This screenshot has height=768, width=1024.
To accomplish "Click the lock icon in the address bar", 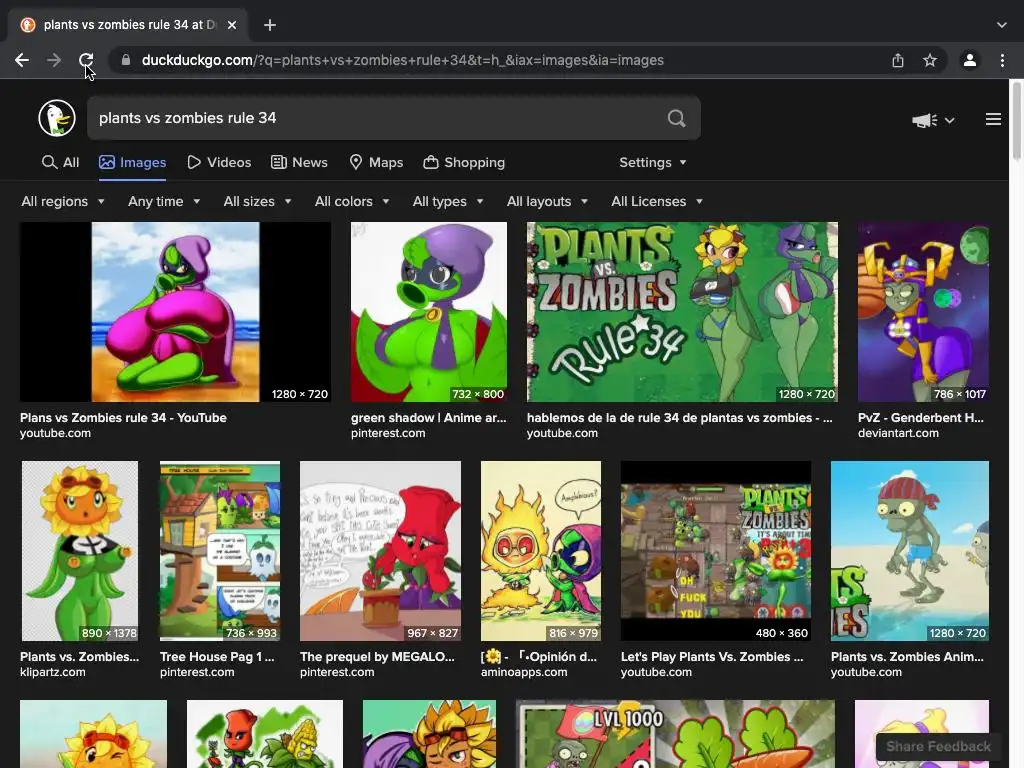I will pos(126,60).
